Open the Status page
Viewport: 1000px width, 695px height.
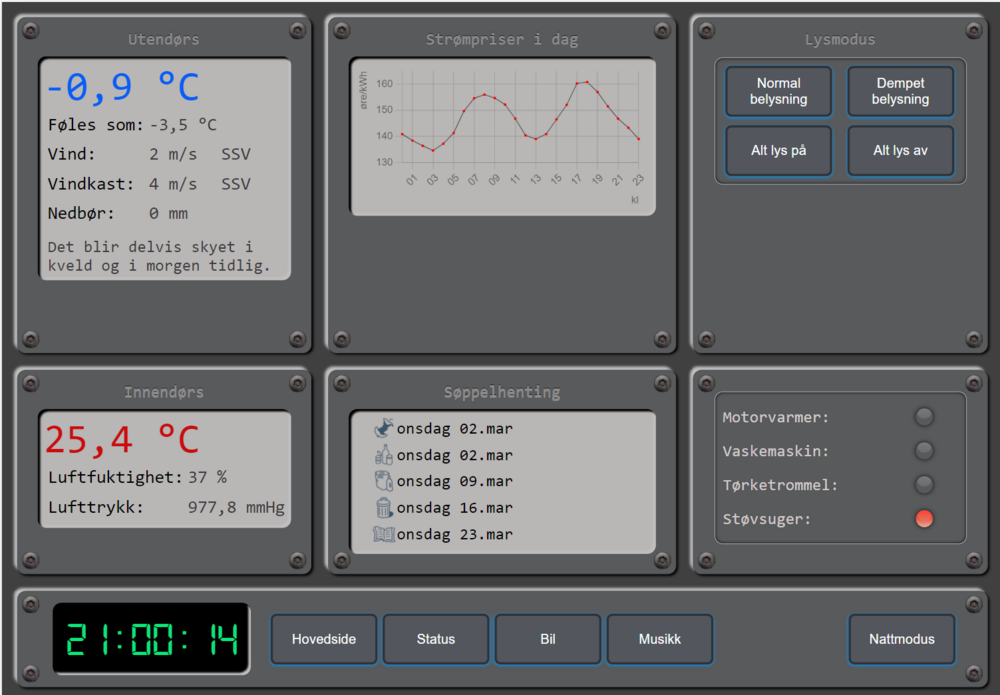[x=436, y=639]
